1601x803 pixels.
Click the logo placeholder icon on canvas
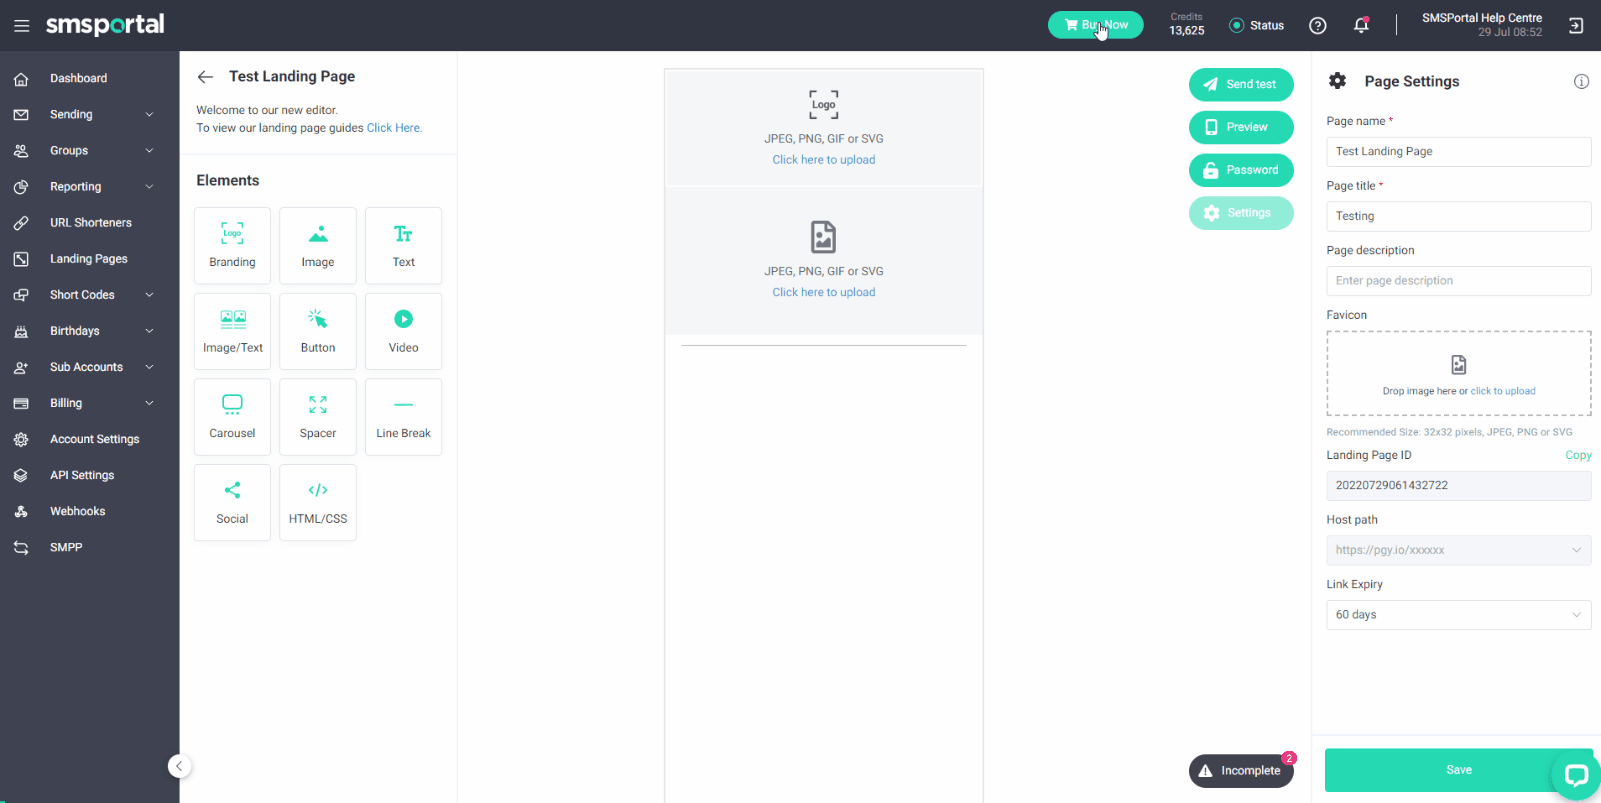point(824,104)
